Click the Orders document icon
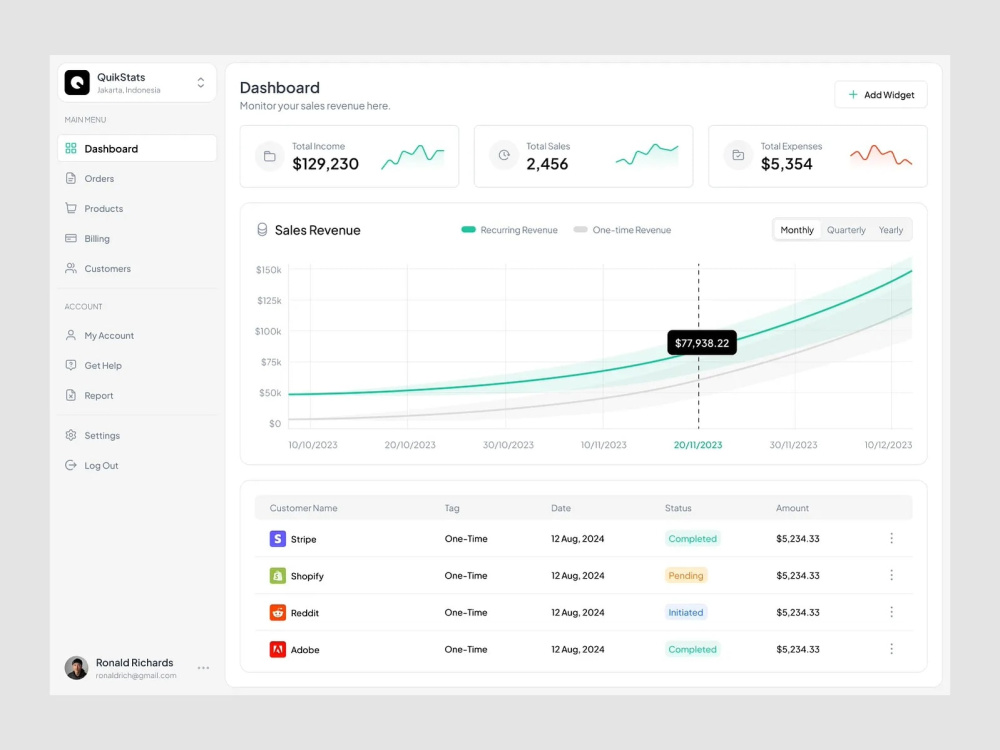Screen dimensions: 1000x750 (71, 179)
